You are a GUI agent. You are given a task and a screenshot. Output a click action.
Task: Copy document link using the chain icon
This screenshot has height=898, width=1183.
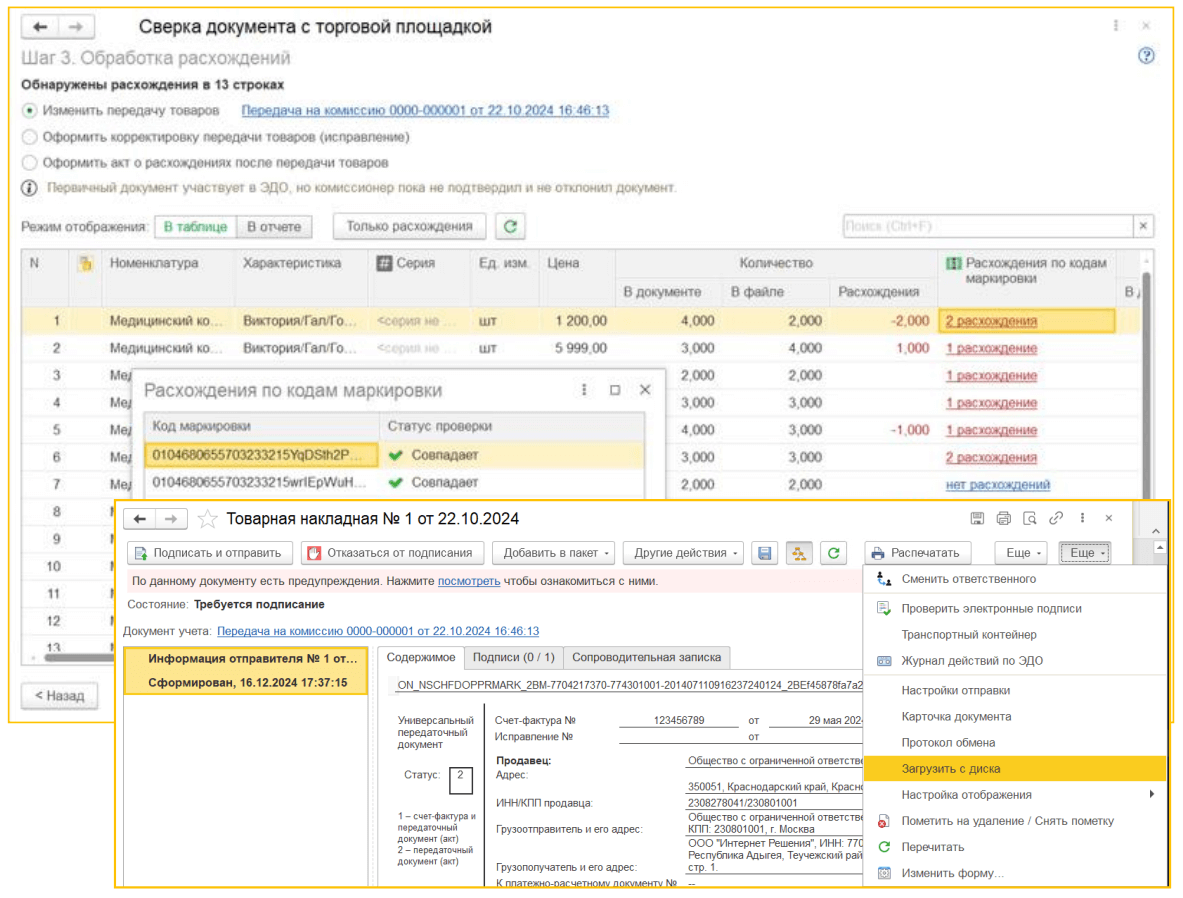pos(1056,518)
